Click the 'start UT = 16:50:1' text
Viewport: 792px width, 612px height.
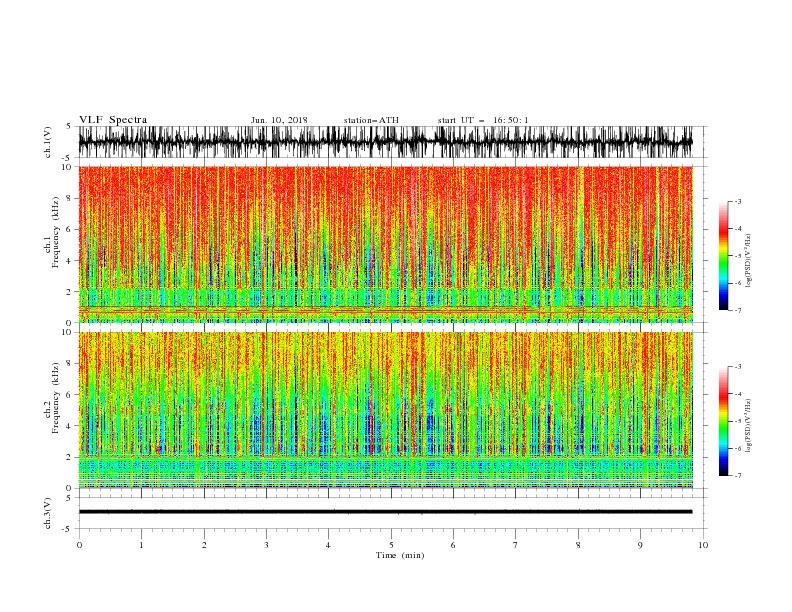(x=483, y=120)
